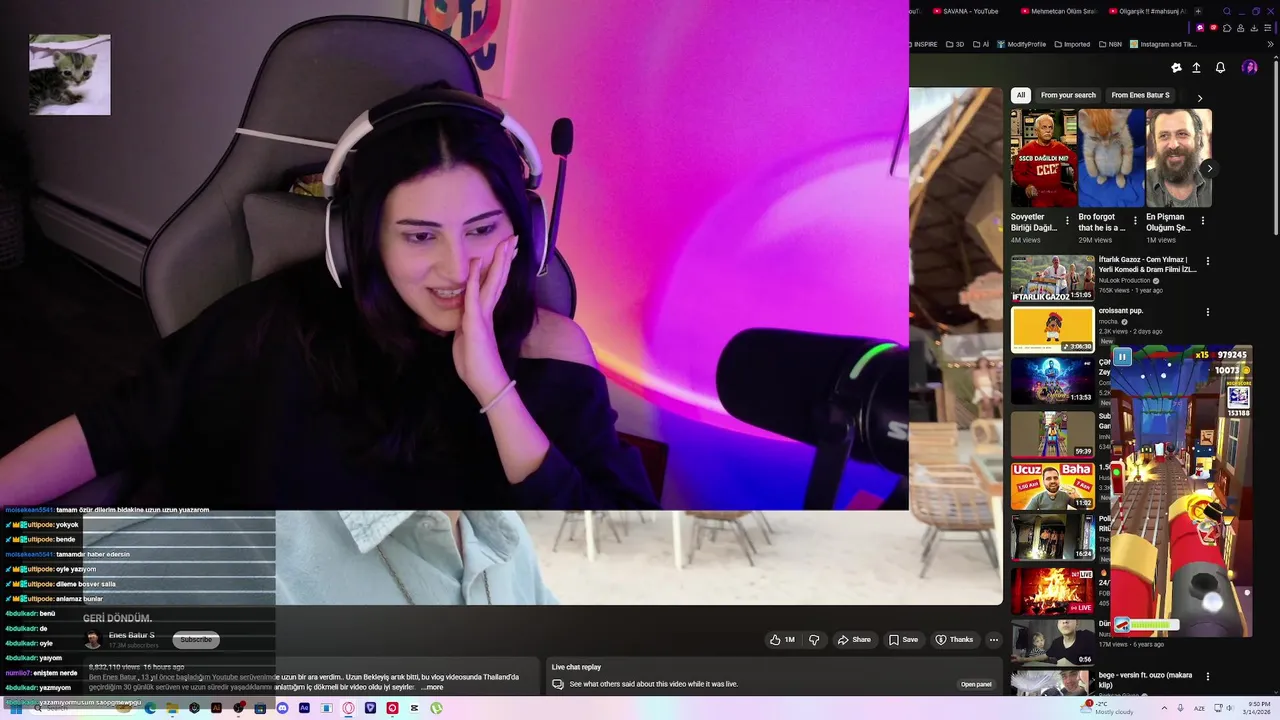Click the Save button under the video

point(903,640)
